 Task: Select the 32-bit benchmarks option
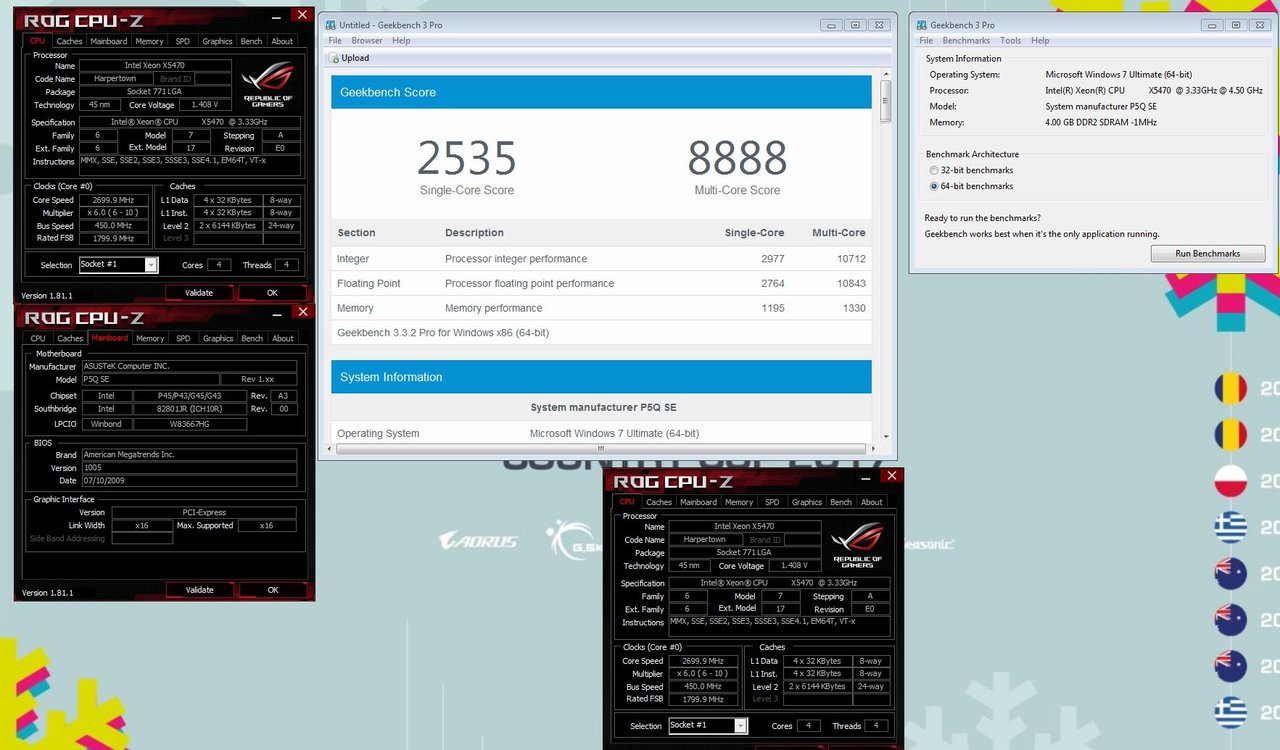click(x=934, y=170)
